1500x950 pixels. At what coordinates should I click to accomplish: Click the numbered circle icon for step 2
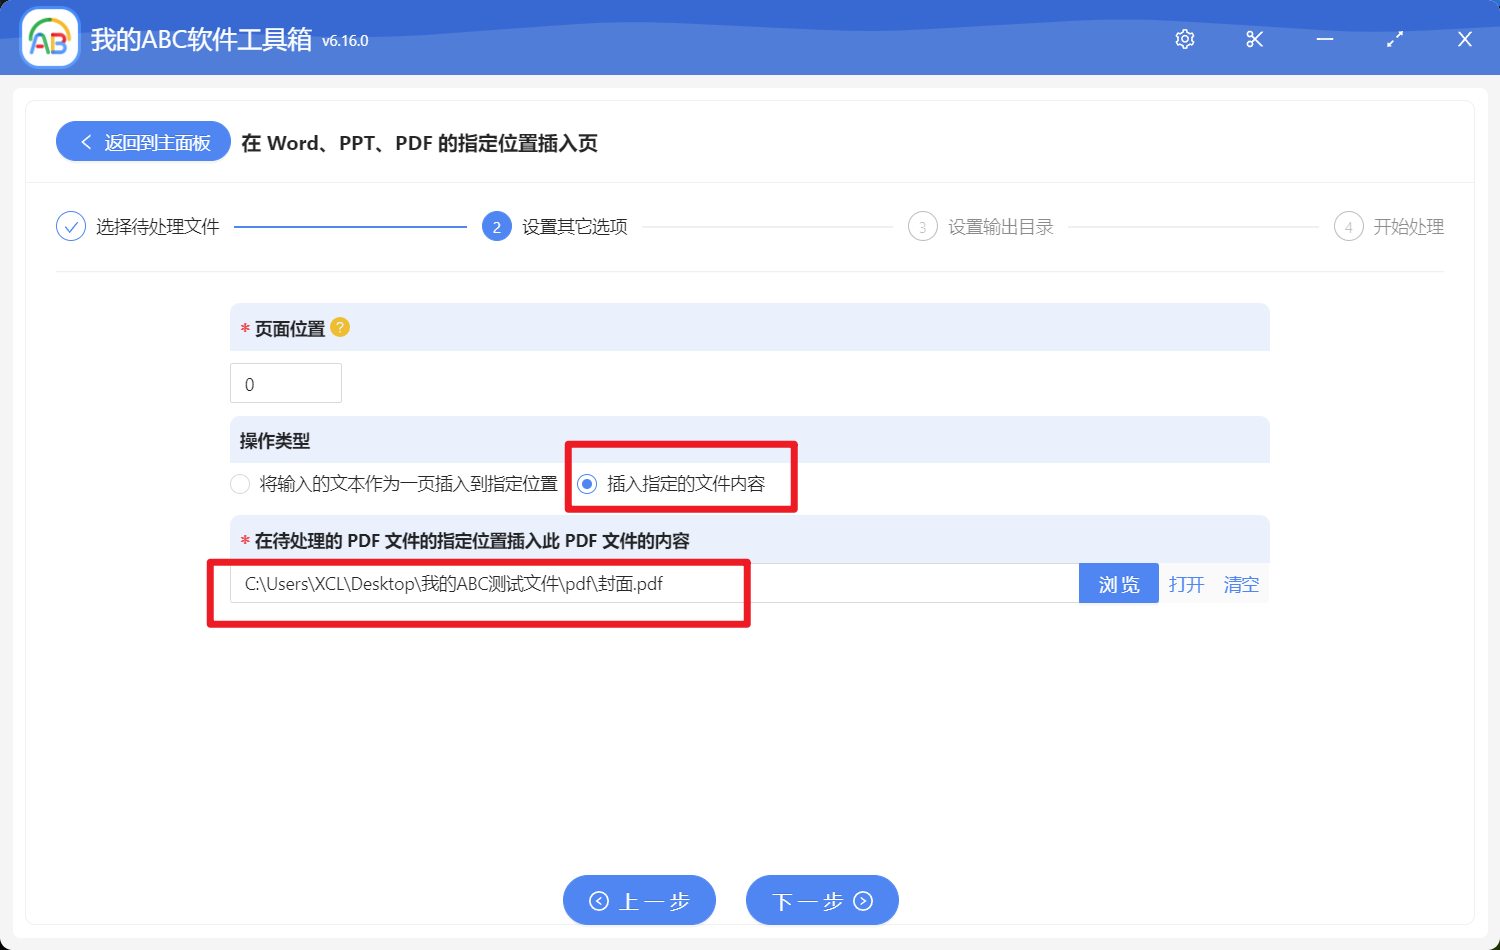(496, 226)
